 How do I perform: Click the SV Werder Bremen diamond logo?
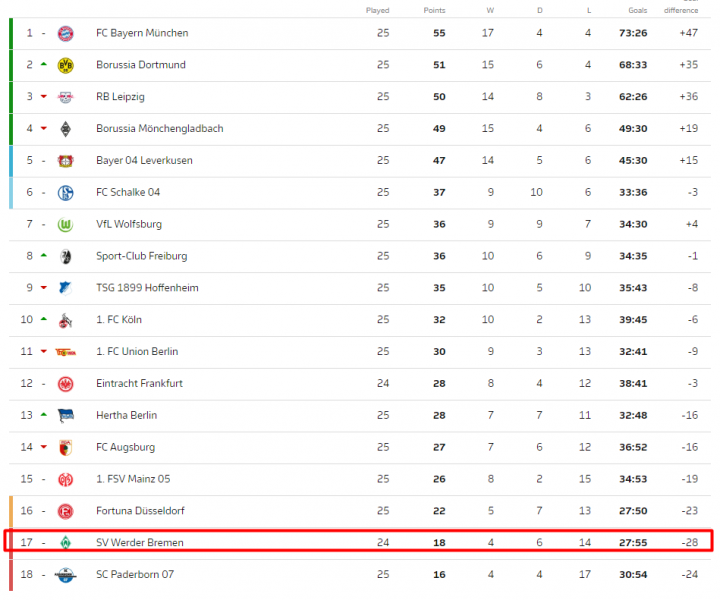click(66, 543)
